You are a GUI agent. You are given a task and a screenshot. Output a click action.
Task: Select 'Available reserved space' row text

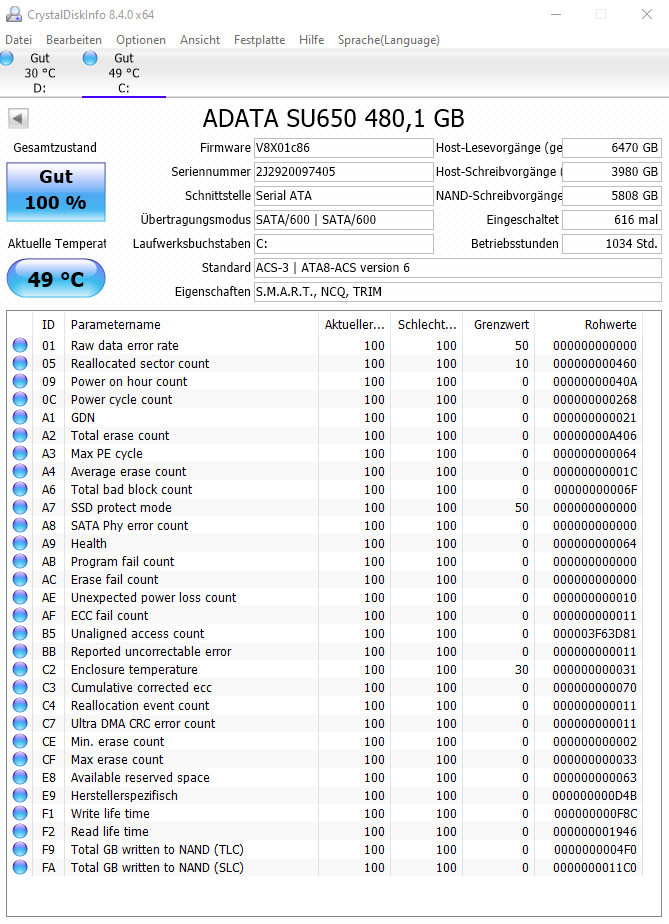coord(140,777)
